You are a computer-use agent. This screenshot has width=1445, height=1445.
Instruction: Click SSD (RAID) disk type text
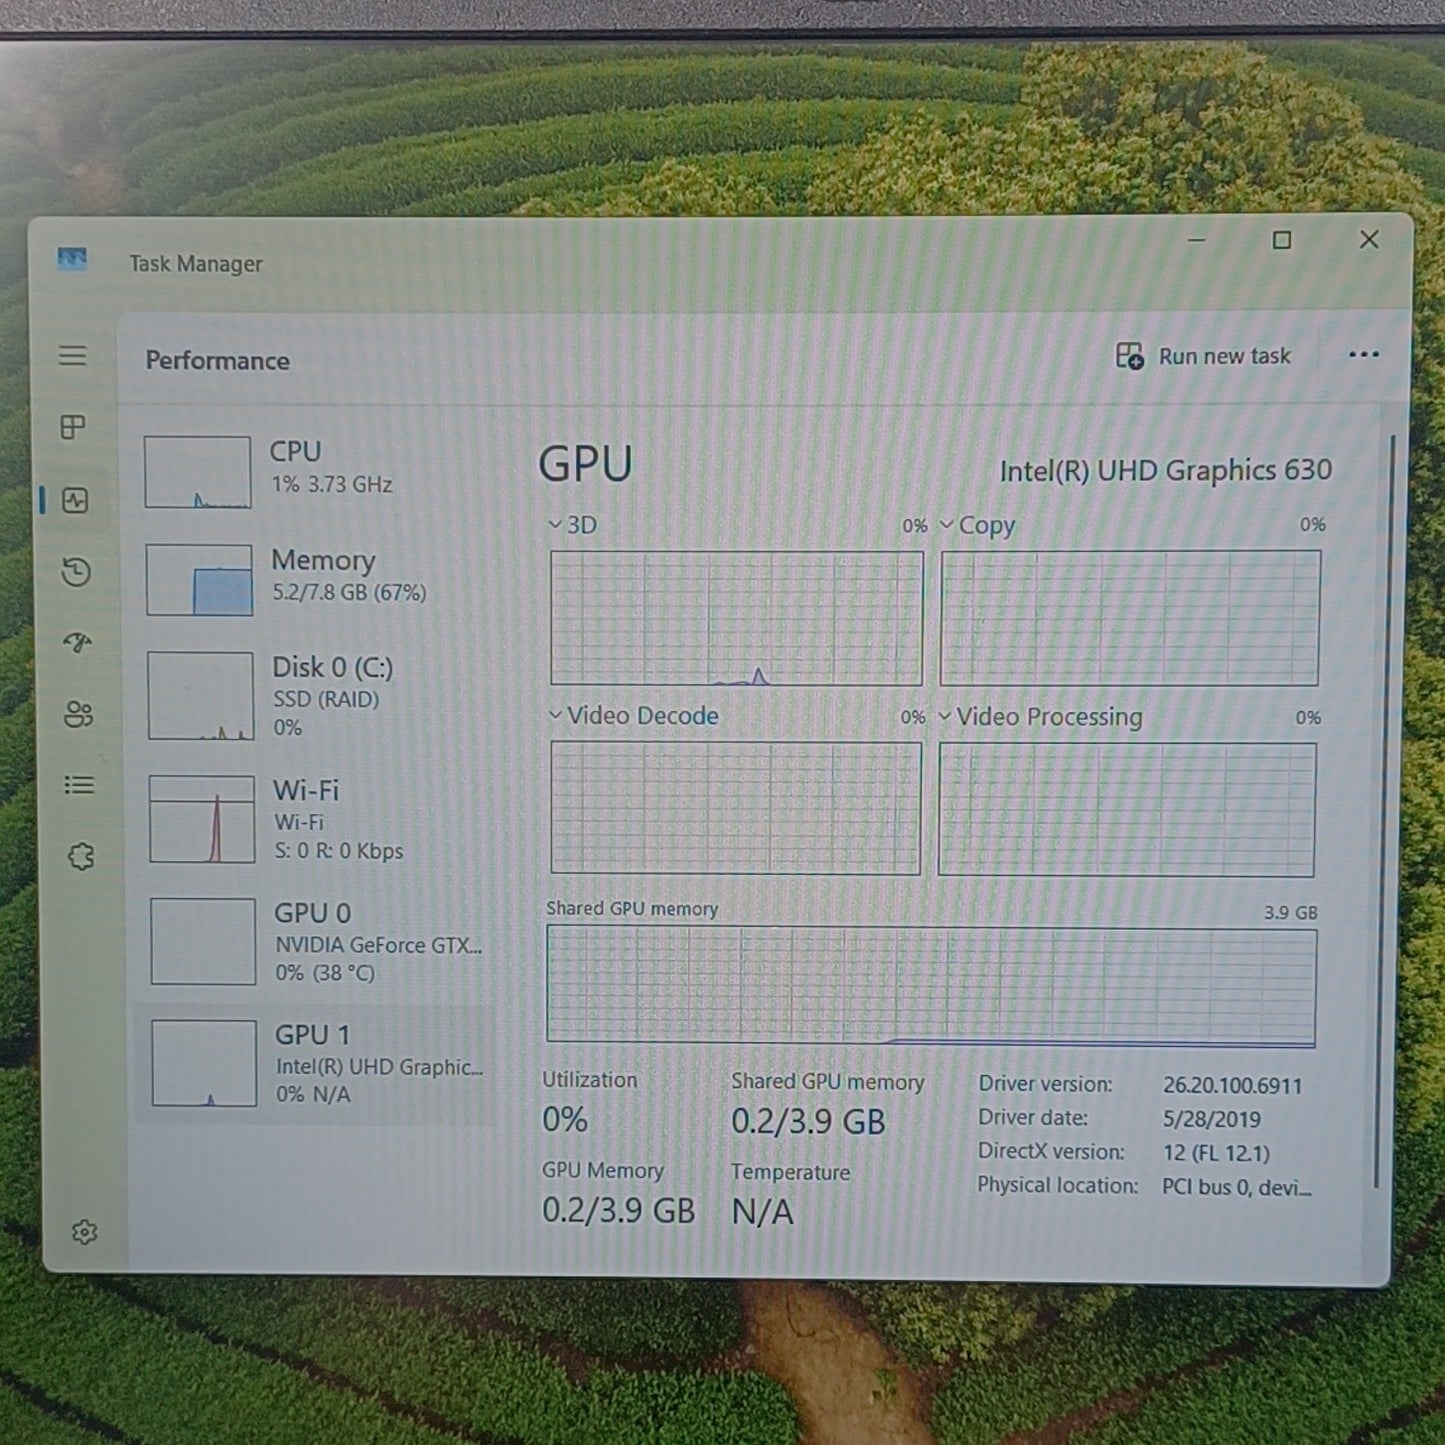point(326,700)
